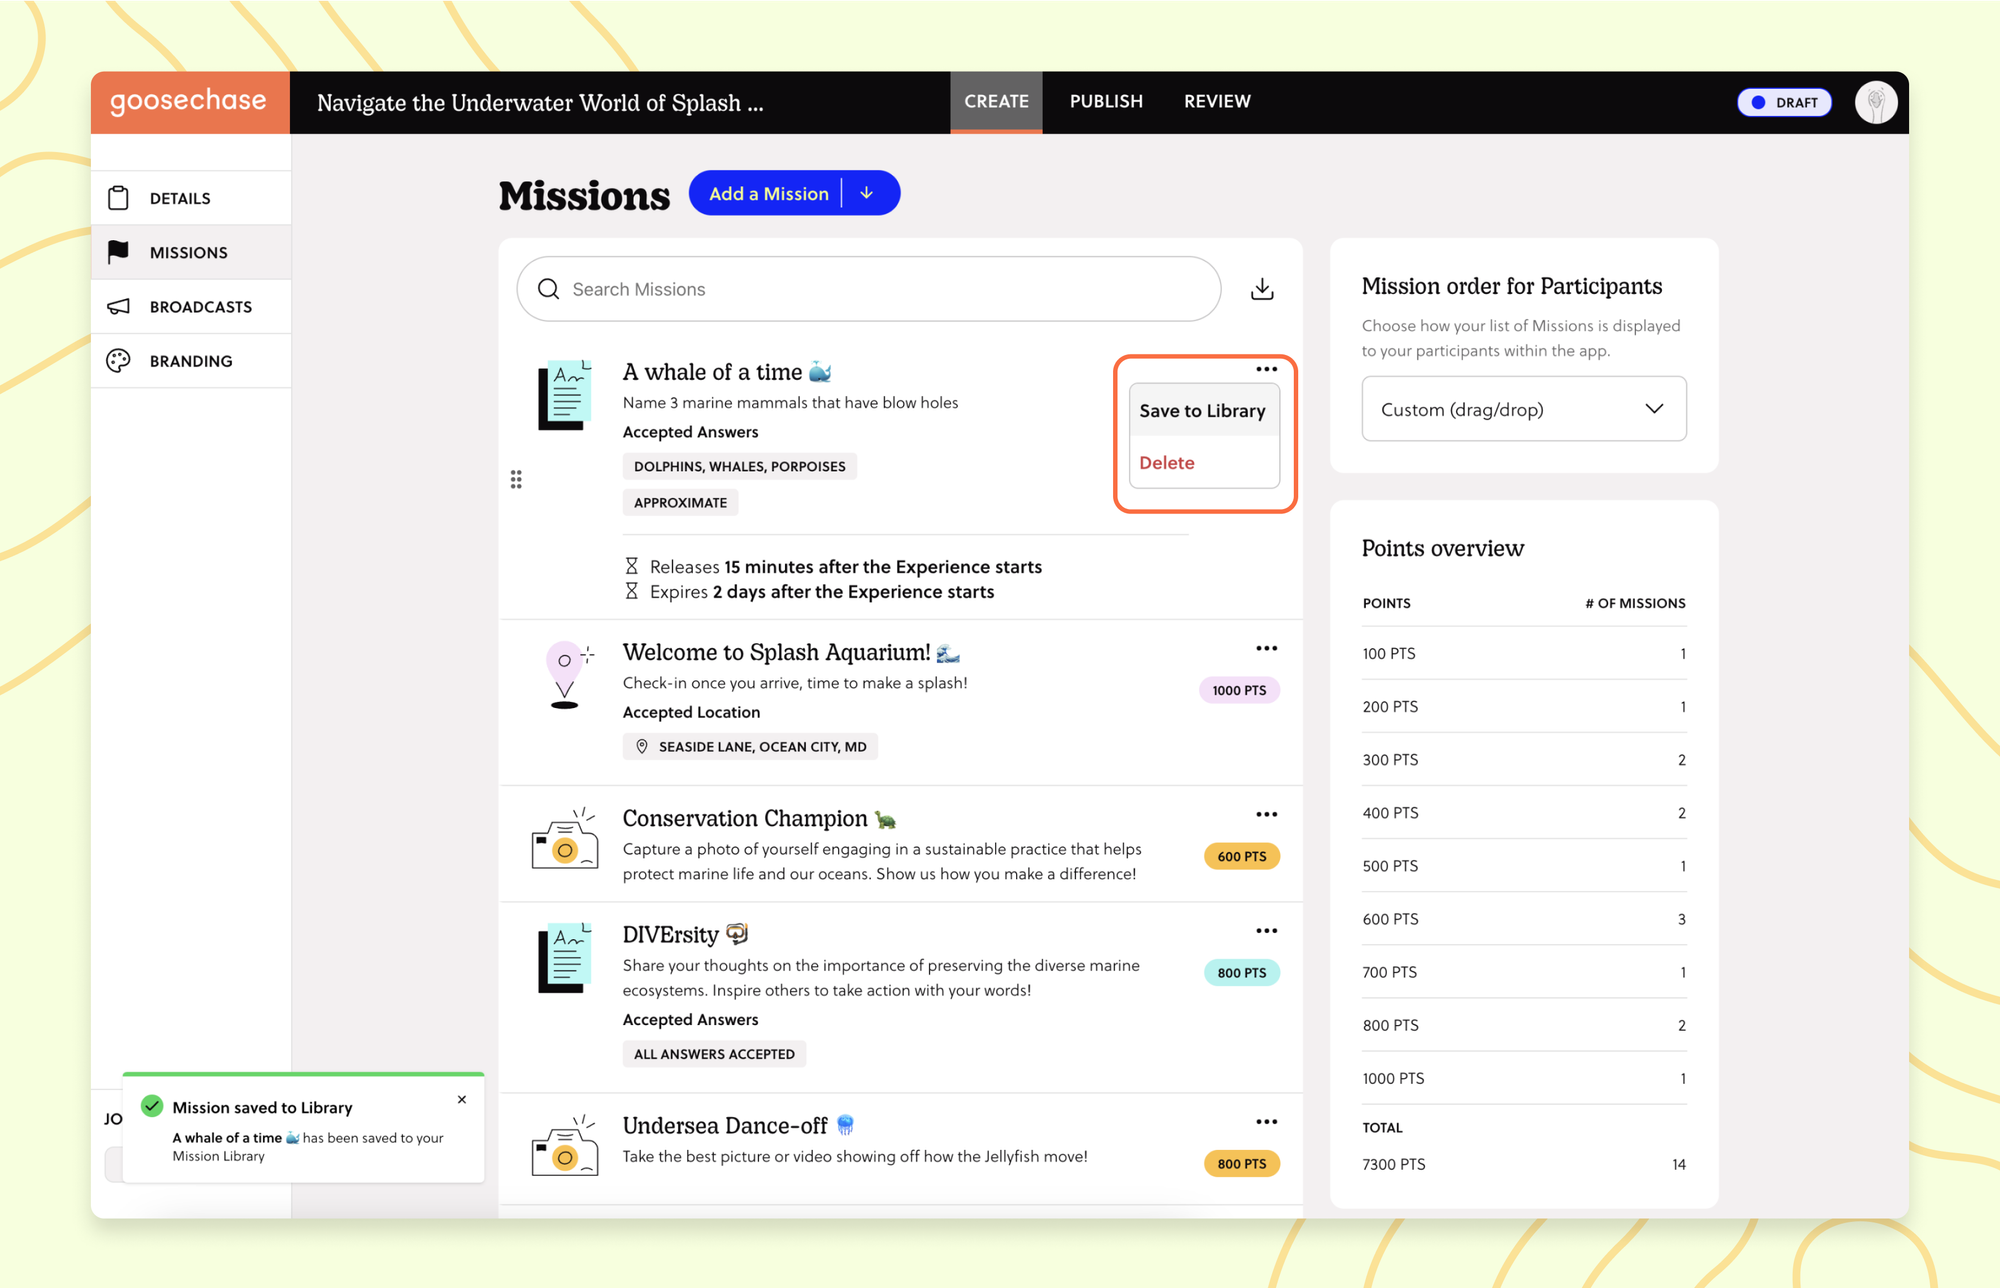Open the Undersea Dance-off options menu
This screenshot has width=2000, height=1288.
coord(1266,1121)
